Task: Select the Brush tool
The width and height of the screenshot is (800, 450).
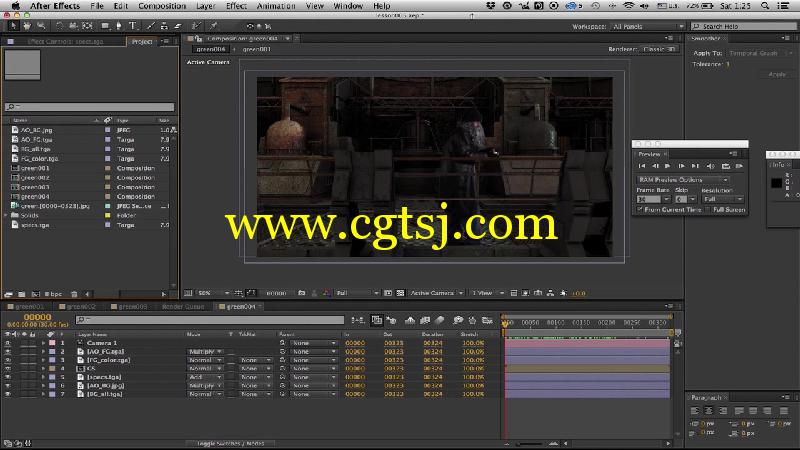Action: point(151,26)
